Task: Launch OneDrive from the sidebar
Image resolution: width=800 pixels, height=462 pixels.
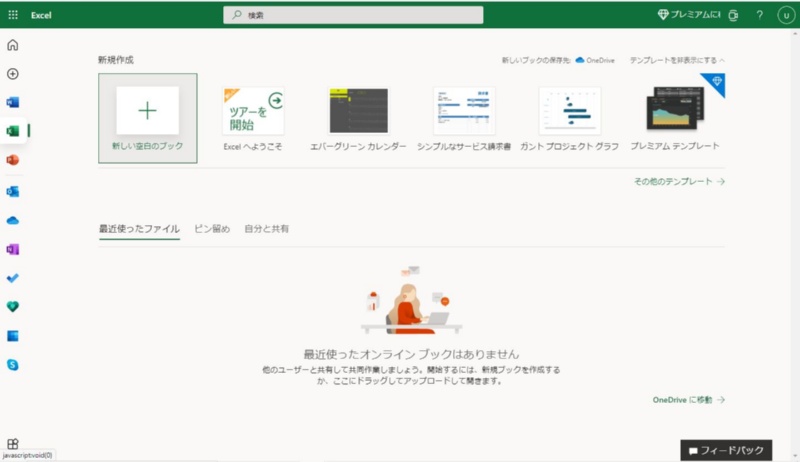Action: [x=13, y=220]
